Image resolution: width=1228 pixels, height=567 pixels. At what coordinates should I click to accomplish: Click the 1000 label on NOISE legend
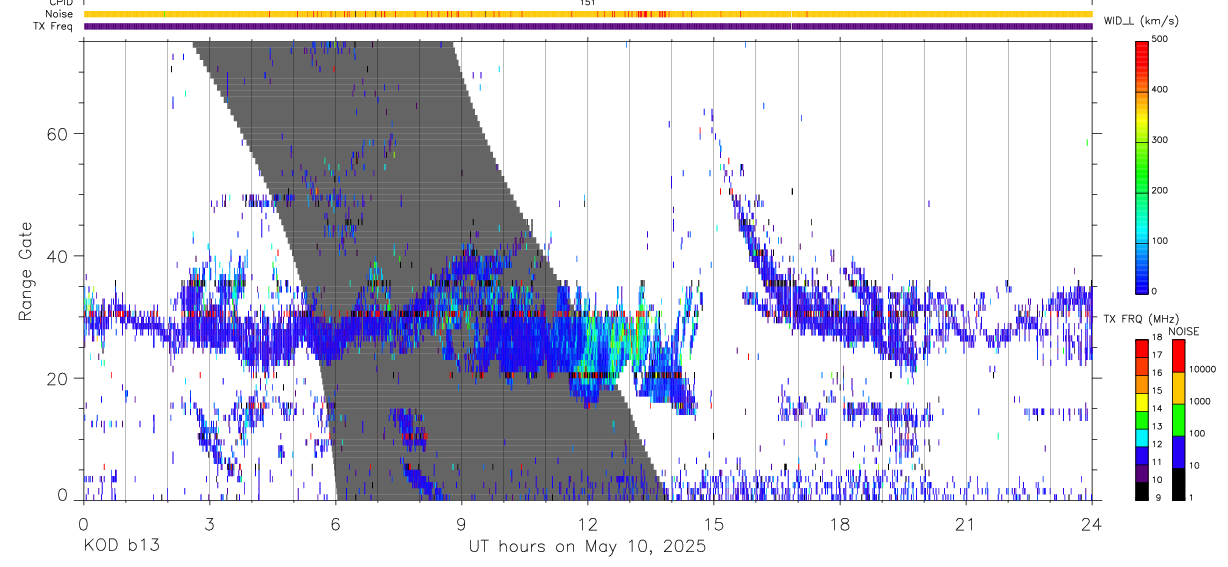(1200, 401)
